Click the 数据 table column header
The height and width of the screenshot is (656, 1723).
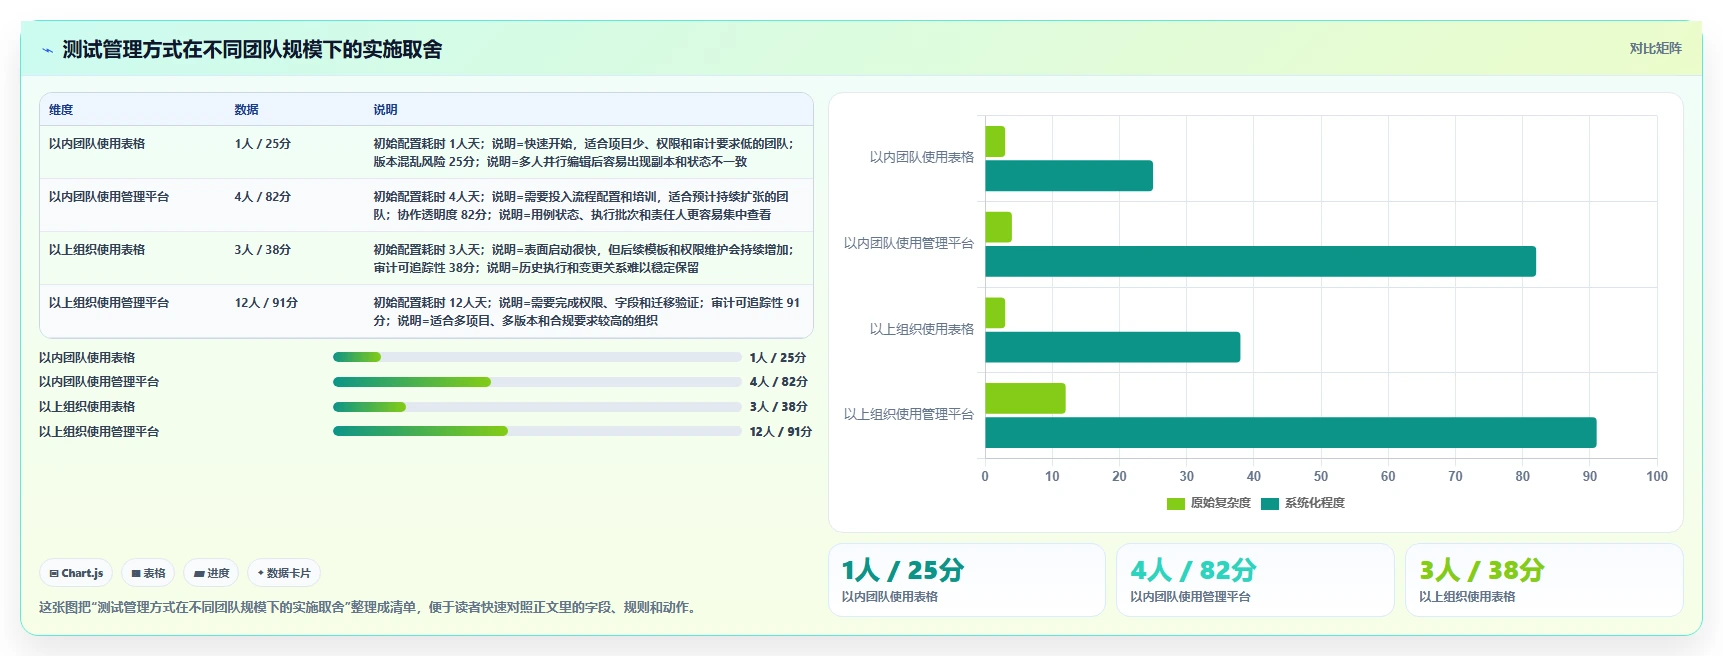pos(247,110)
